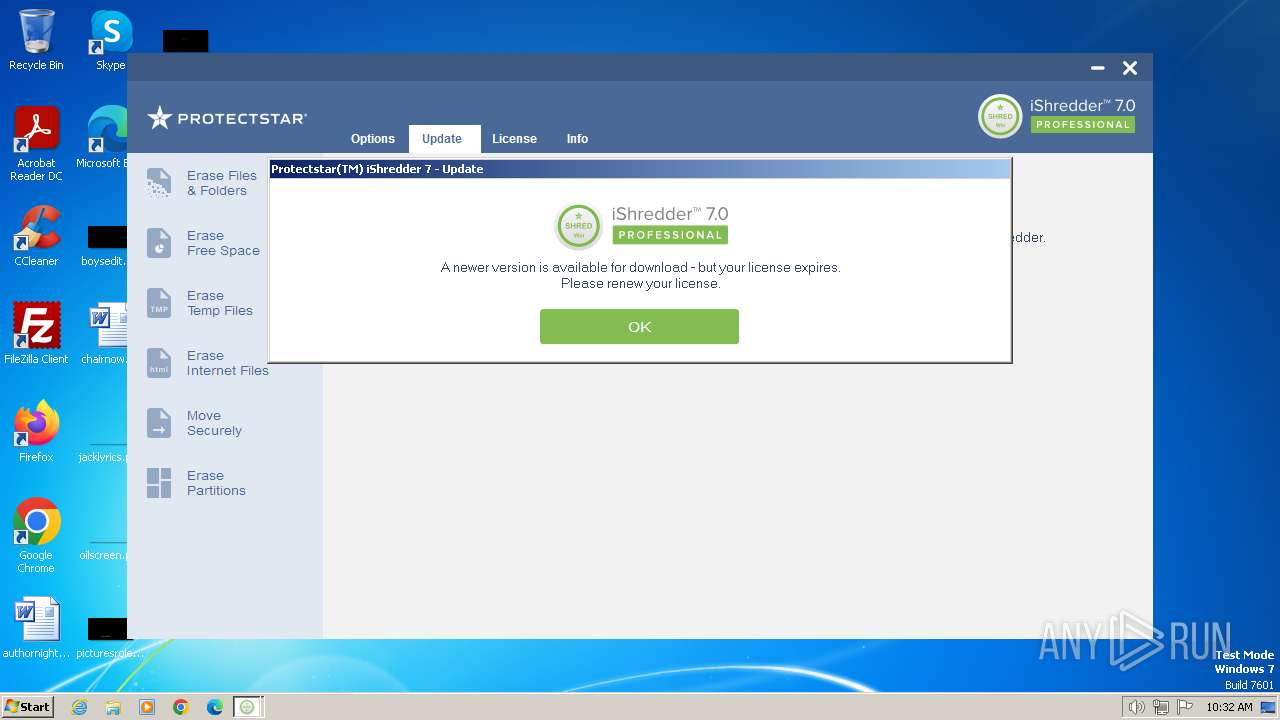Open the Firefox desktop icon

coord(36,431)
